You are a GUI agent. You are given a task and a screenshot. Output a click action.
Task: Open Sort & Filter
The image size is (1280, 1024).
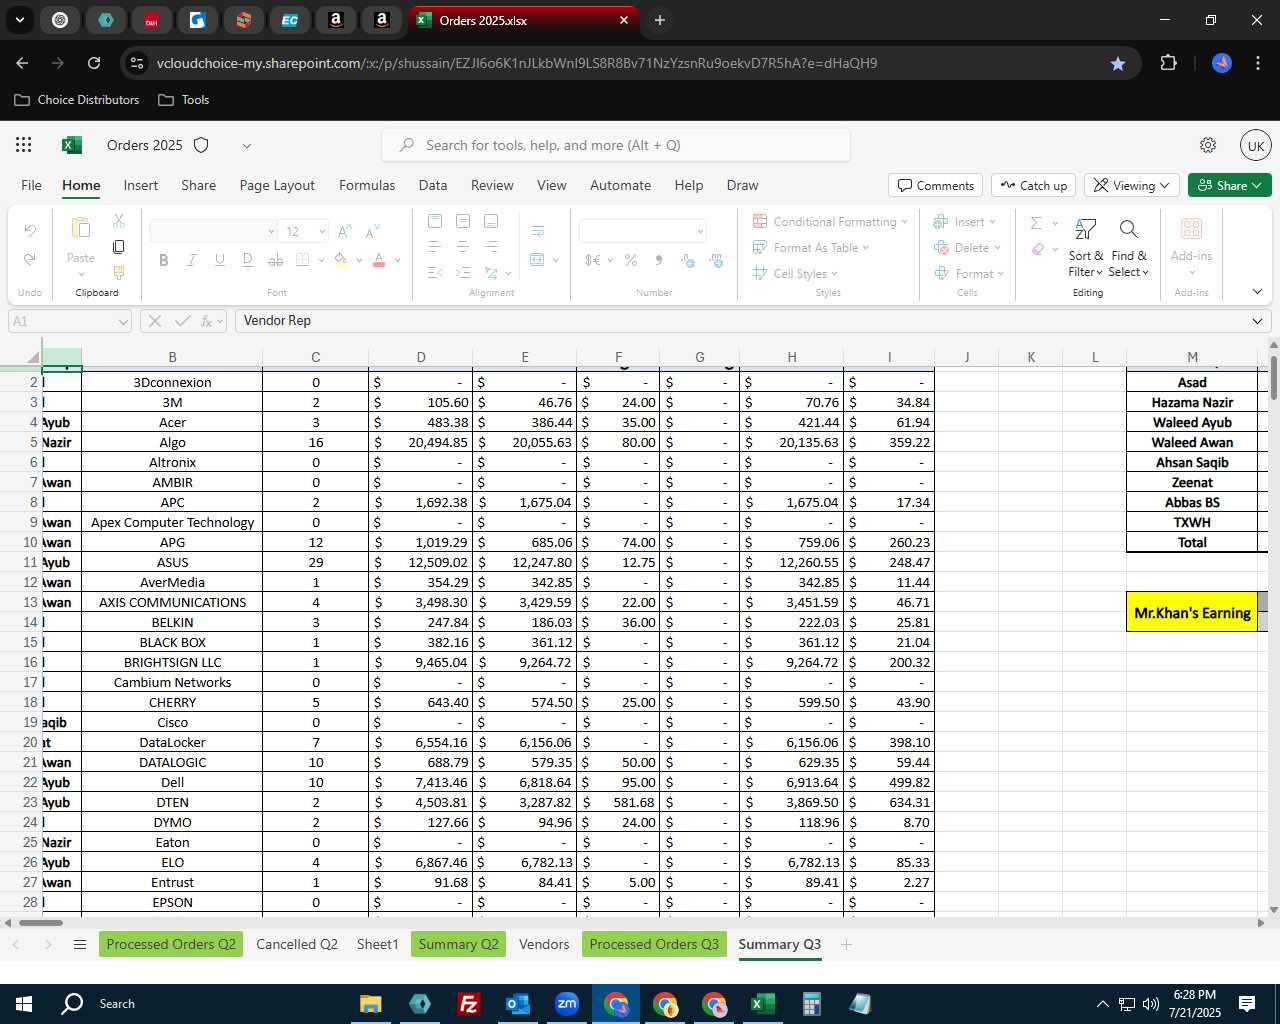[1086, 248]
